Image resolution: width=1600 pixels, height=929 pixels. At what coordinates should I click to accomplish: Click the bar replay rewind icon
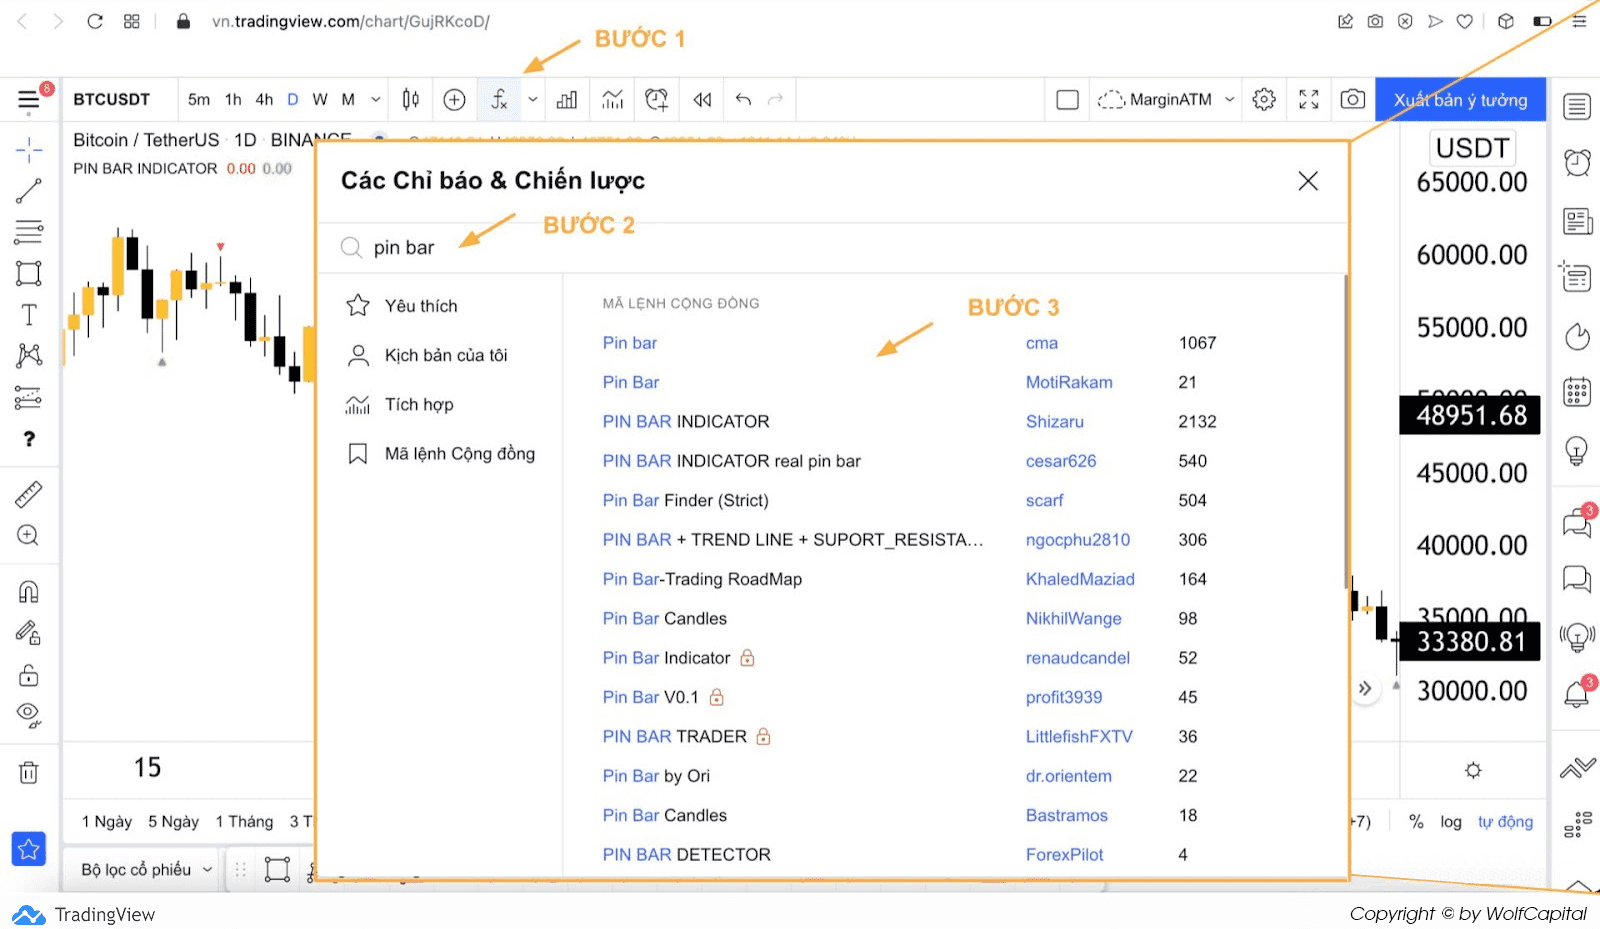(702, 99)
